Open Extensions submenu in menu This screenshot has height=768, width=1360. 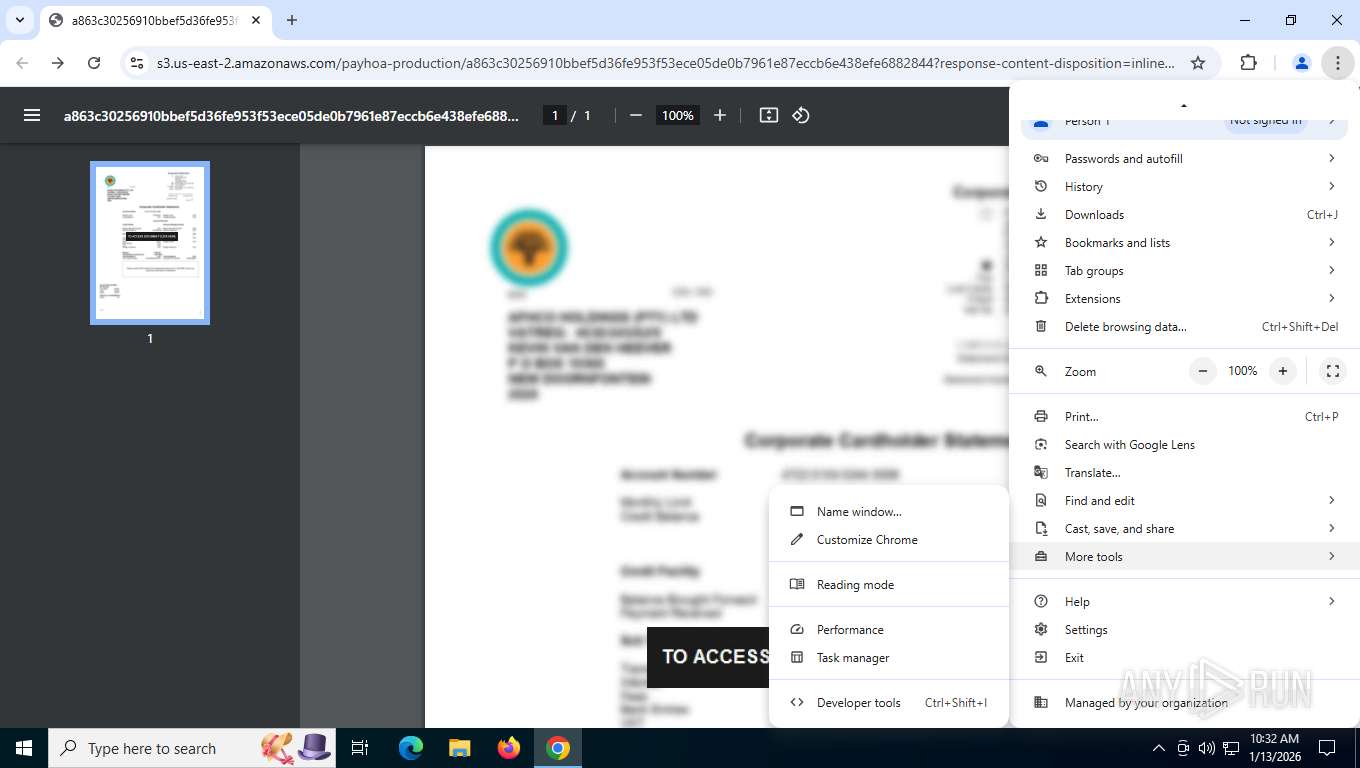tap(1185, 299)
